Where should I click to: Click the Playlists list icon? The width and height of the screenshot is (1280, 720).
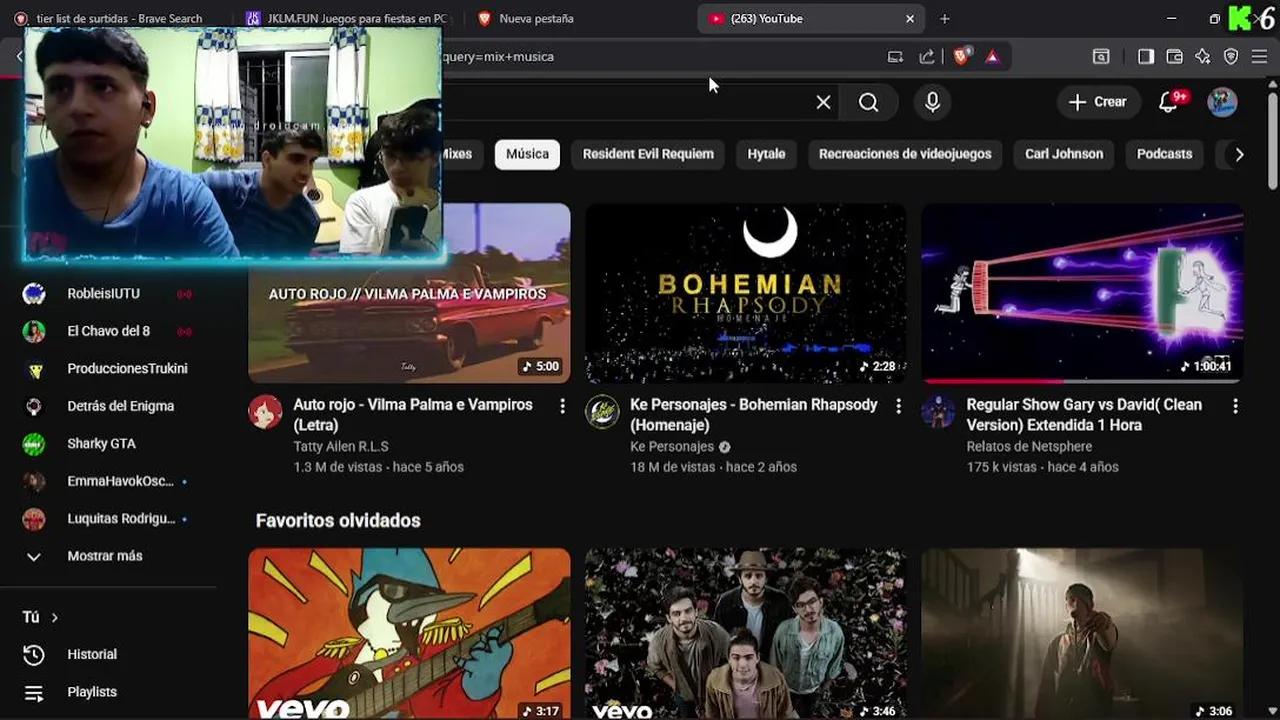pos(34,692)
